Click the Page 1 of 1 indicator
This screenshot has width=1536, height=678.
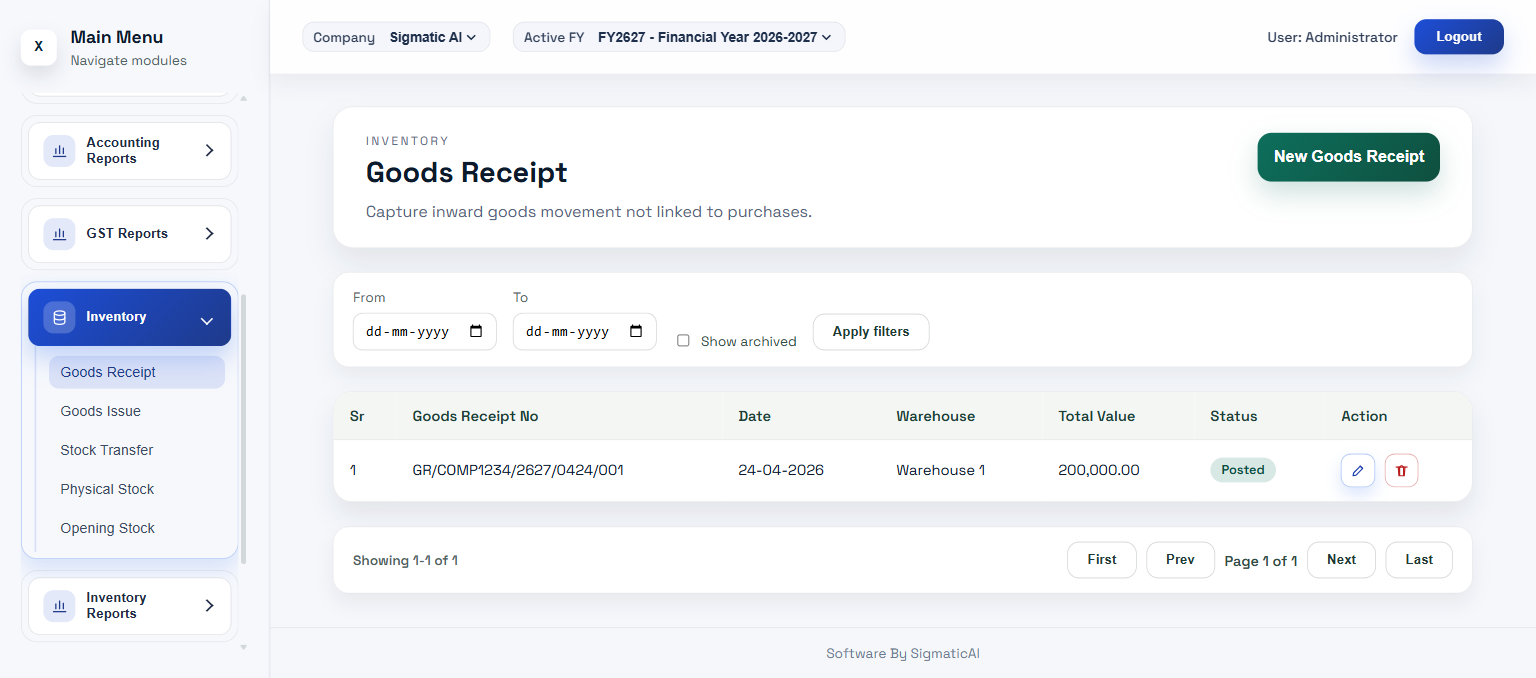point(1261,561)
